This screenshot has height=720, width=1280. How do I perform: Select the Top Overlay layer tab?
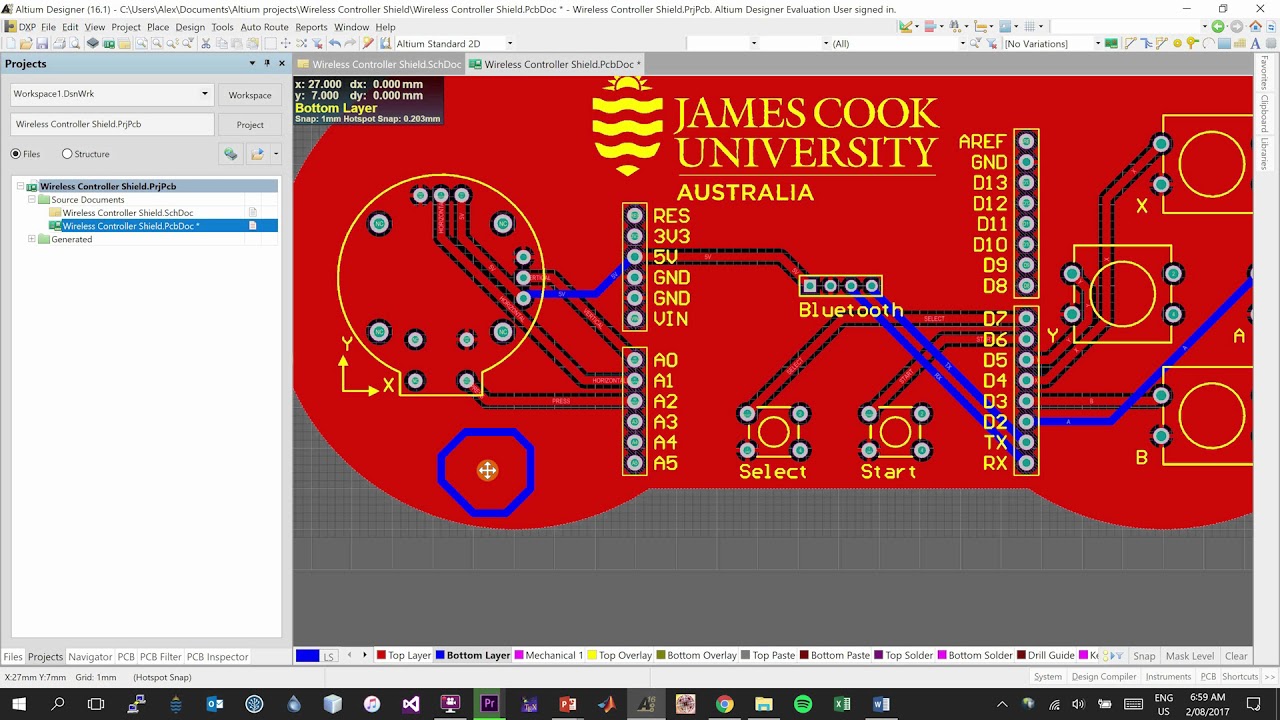619,656
